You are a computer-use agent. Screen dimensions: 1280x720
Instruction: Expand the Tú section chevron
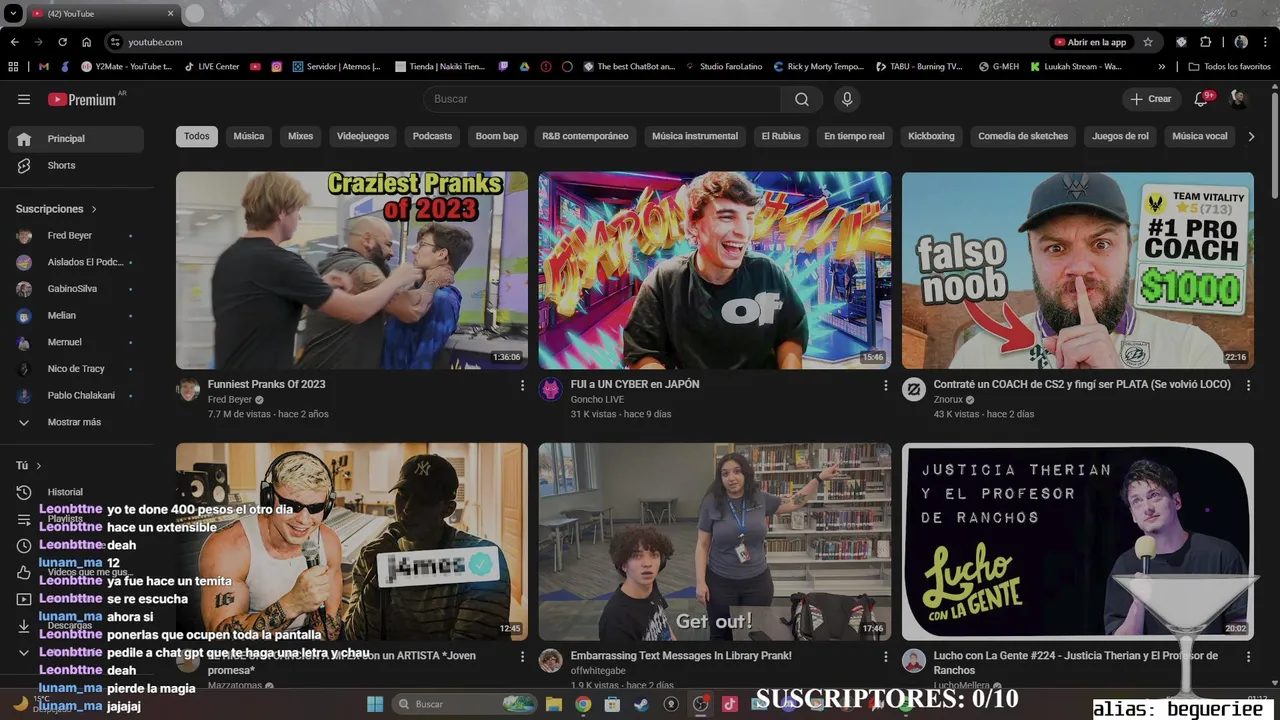tap(39, 466)
